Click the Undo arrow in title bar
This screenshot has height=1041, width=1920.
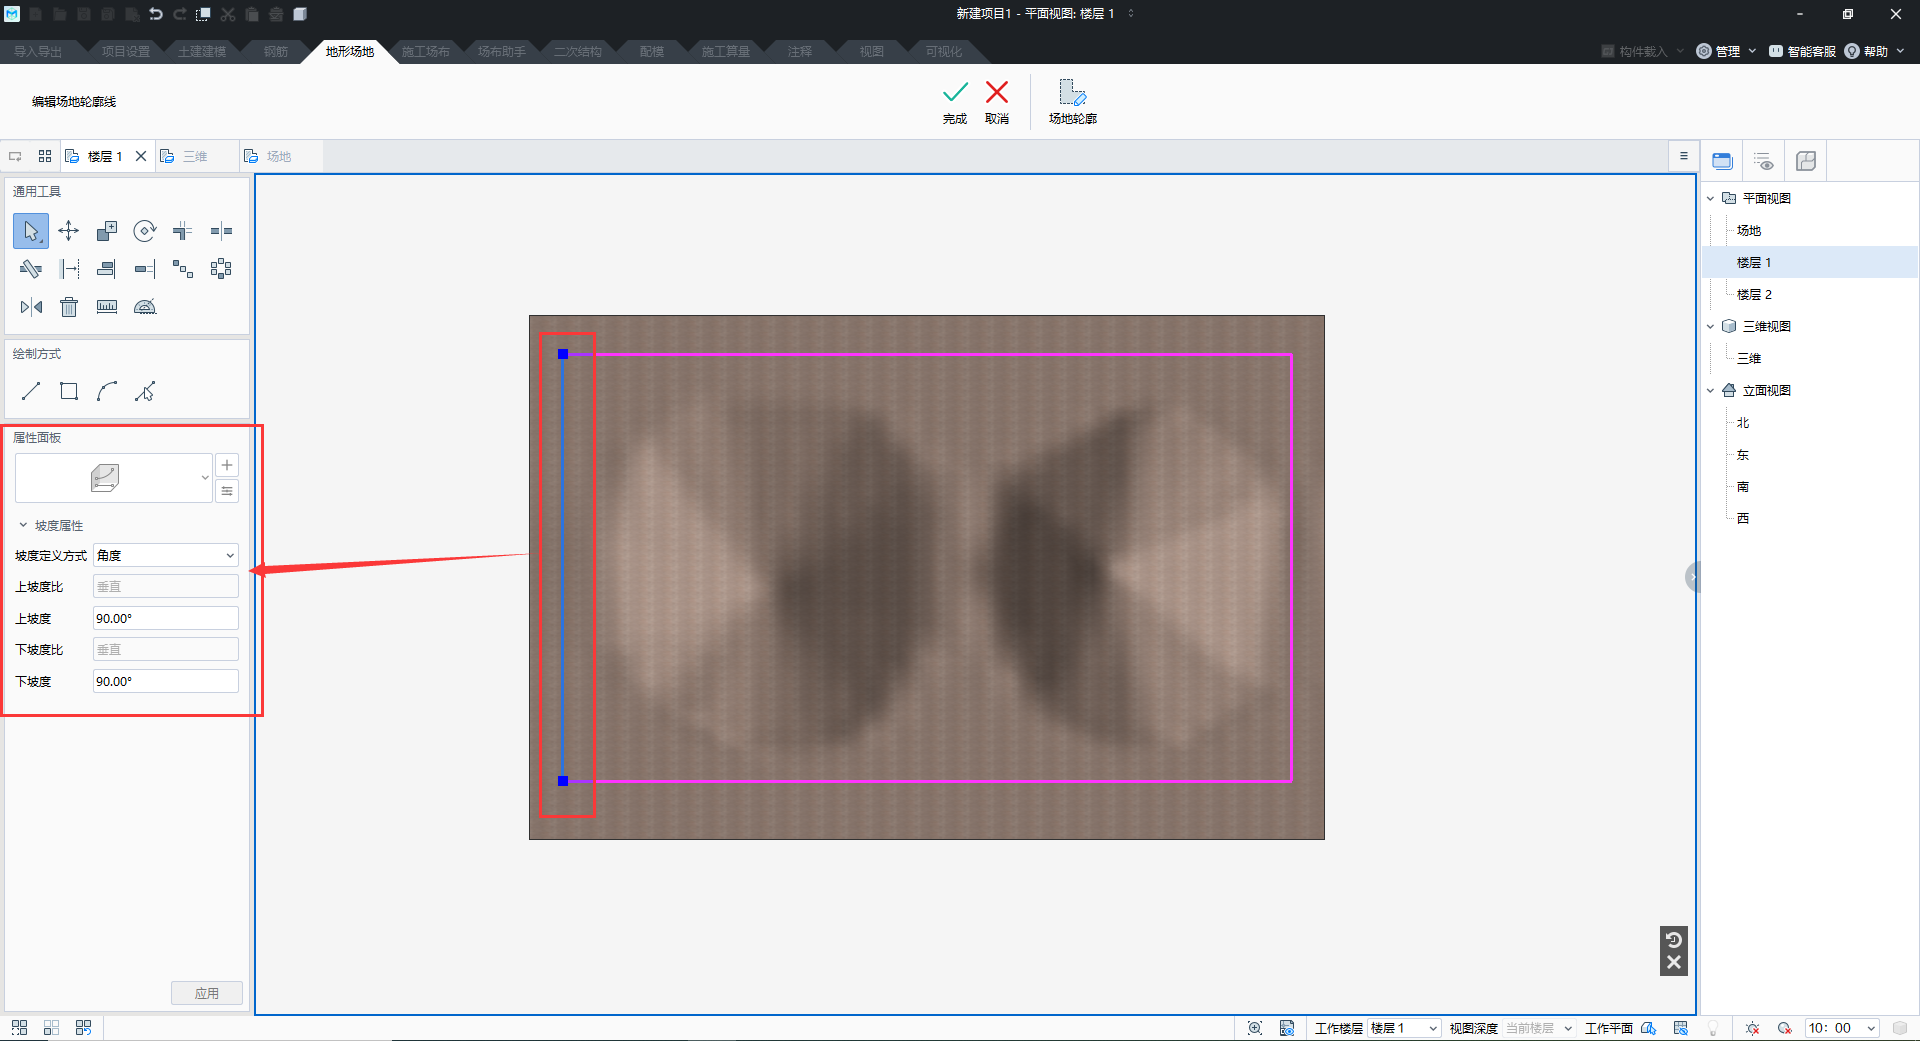coord(156,14)
